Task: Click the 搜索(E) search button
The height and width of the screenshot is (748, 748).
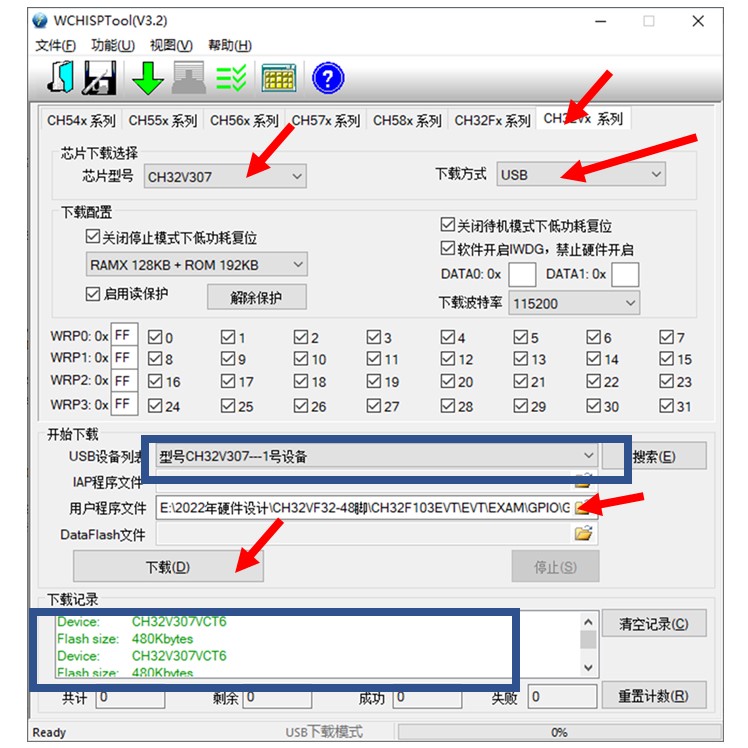Action: pos(654,456)
